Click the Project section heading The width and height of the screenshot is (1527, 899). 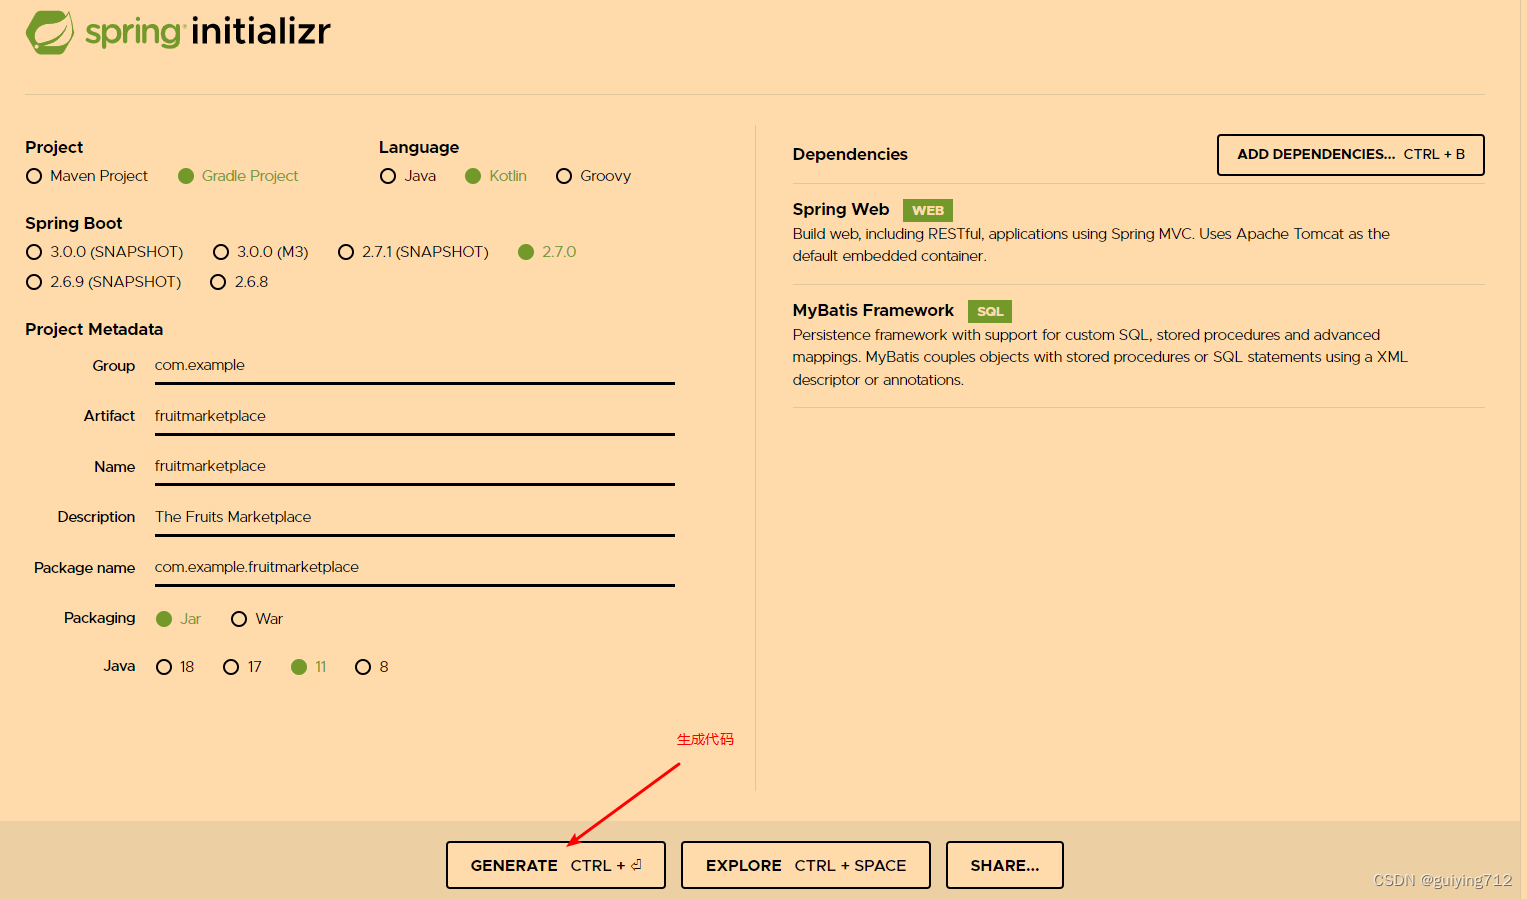coord(54,148)
